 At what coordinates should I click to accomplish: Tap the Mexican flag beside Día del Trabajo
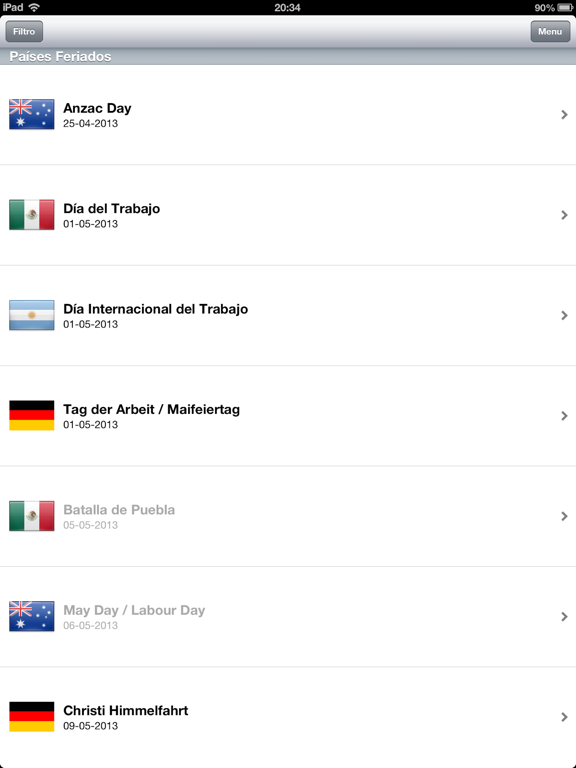(x=32, y=215)
